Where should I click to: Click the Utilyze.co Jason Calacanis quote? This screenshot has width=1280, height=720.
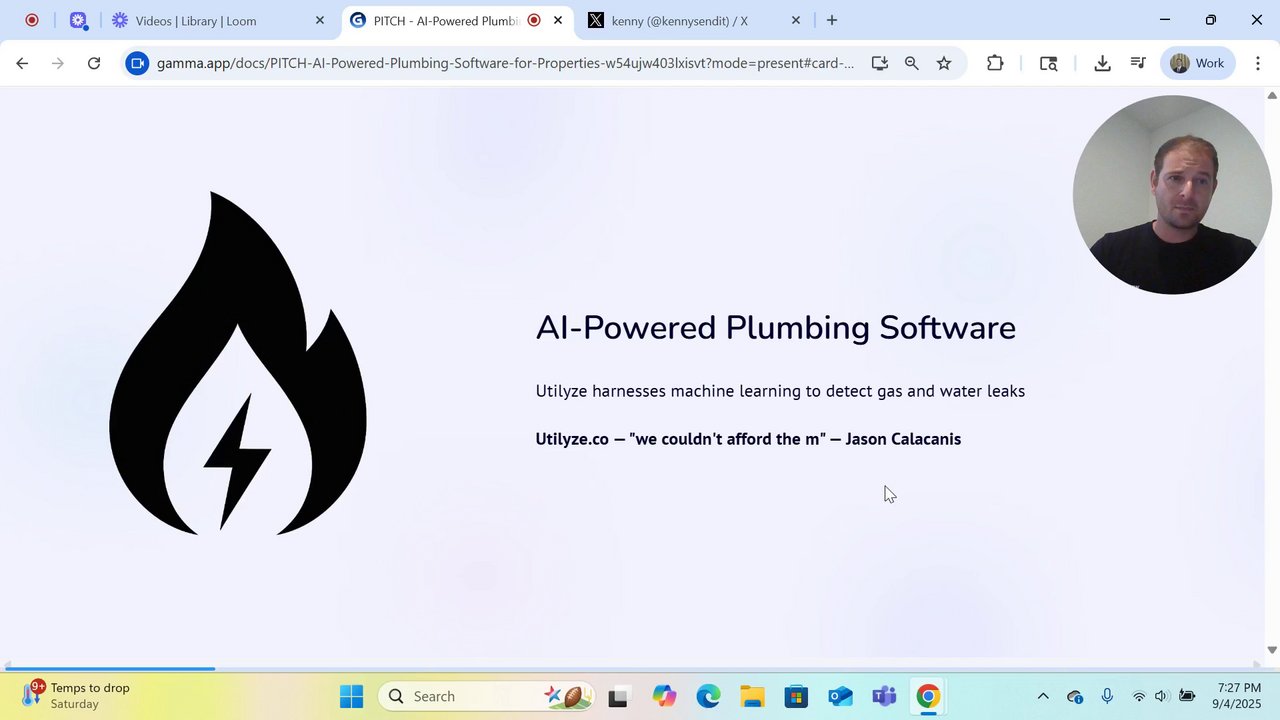pyautogui.click(x=748, y=439)
